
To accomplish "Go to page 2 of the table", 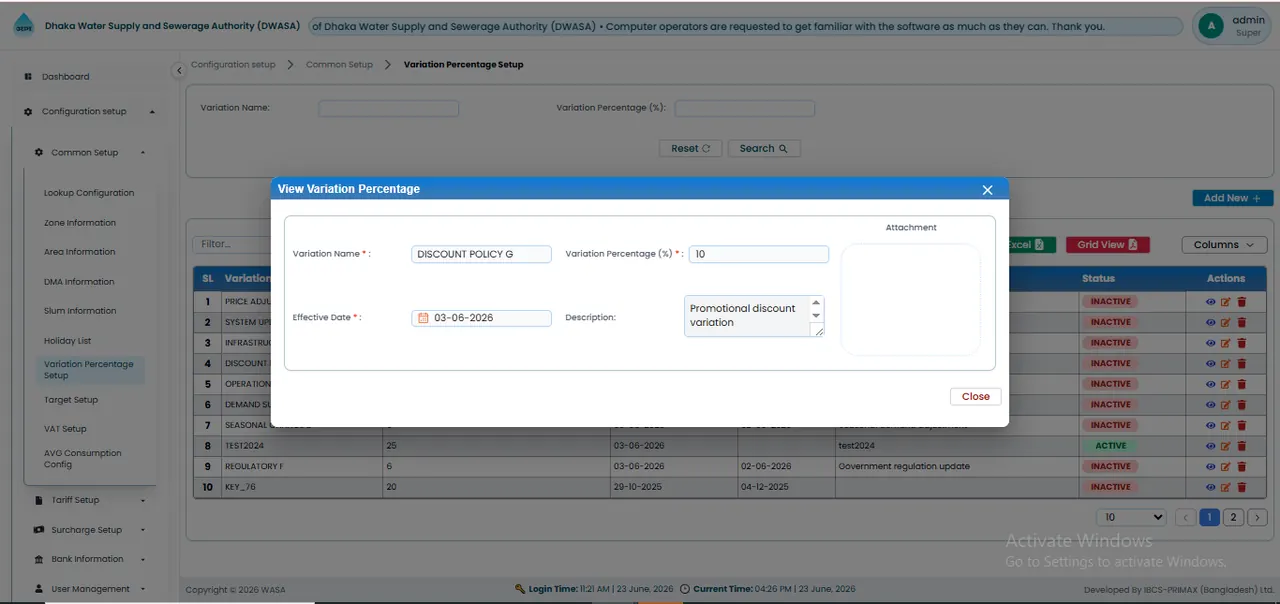I will pos(1234,518).
